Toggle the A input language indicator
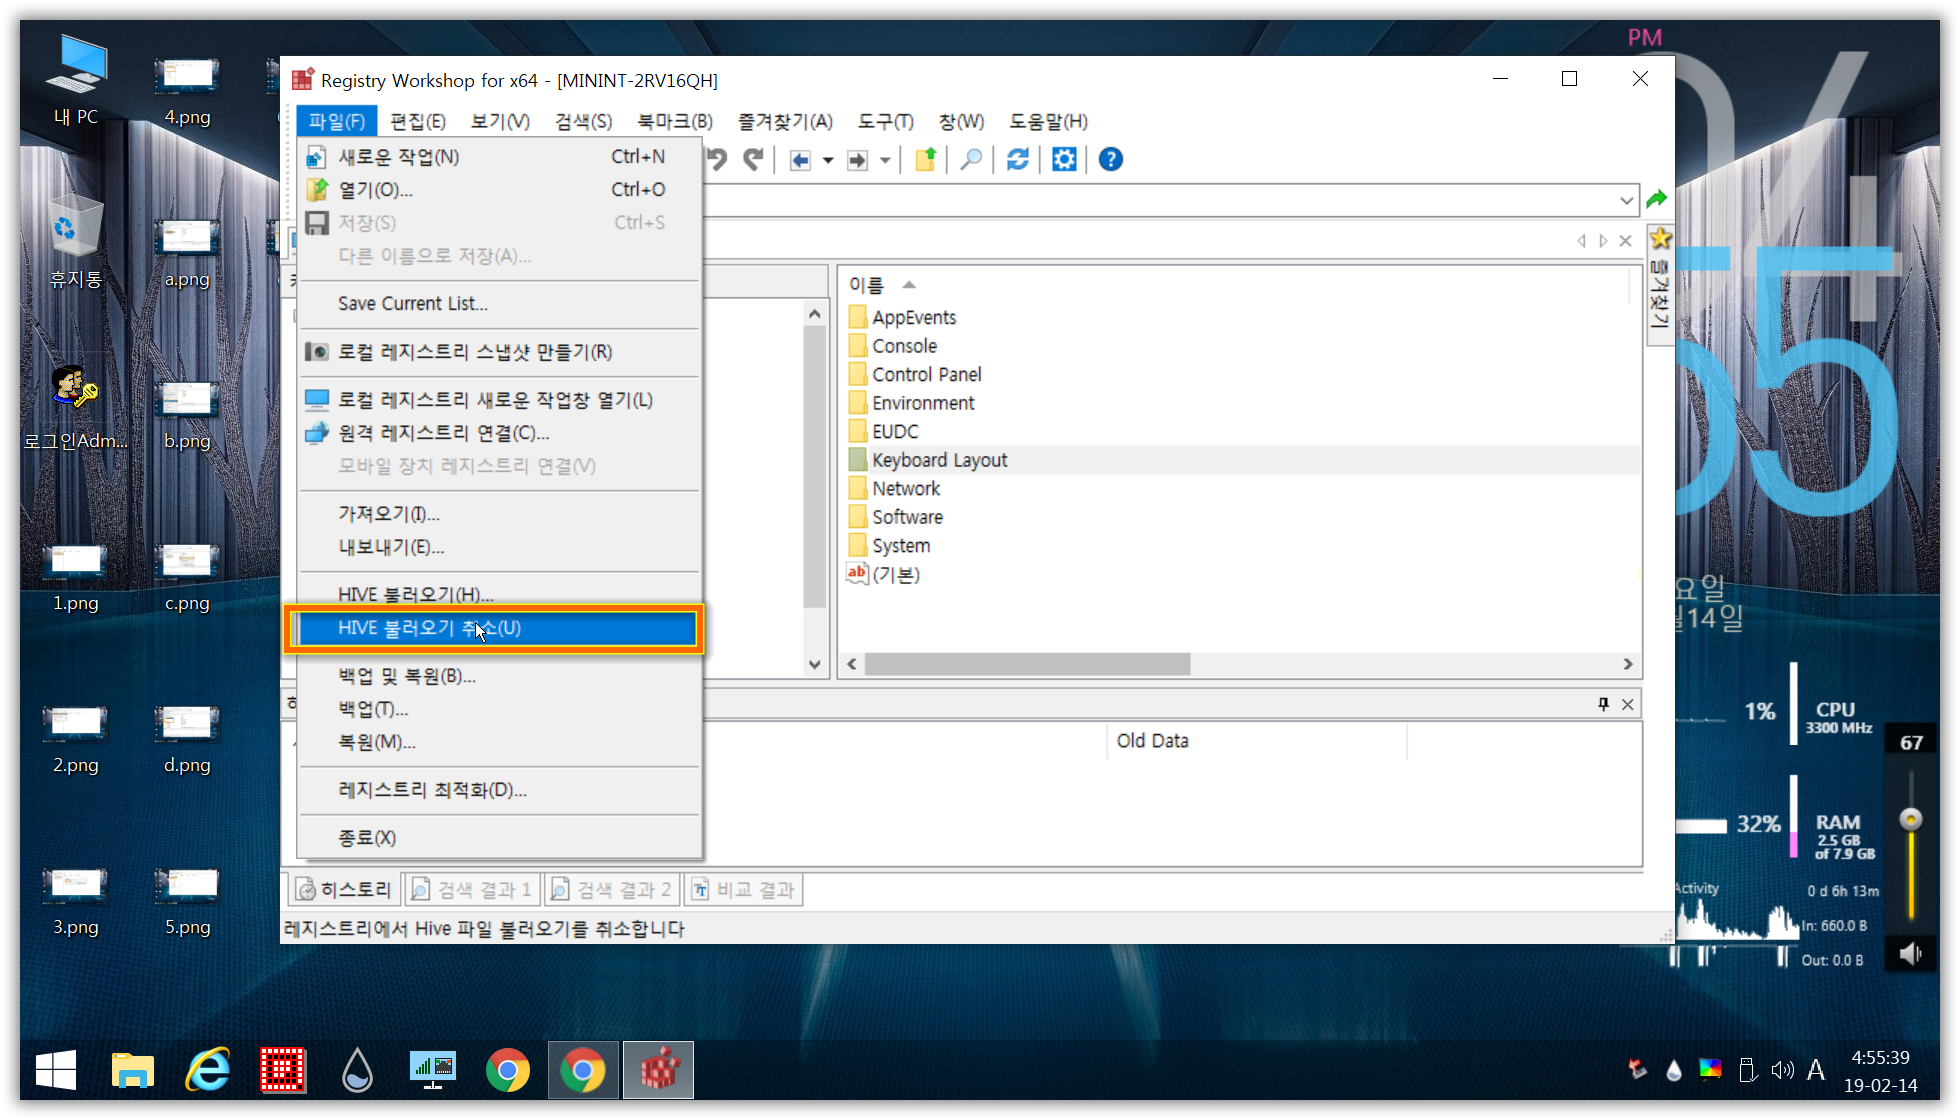 pyautogui.click(x=1816, y=1070)
